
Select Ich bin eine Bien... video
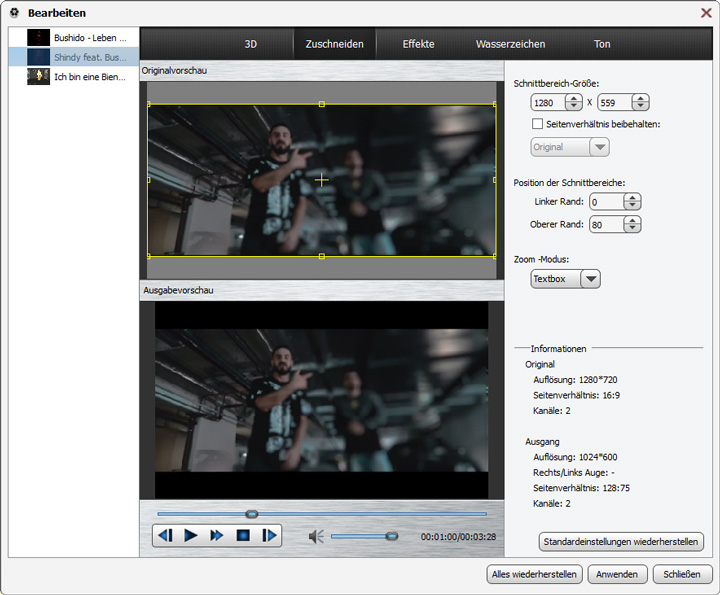click(x=74, y=77)
